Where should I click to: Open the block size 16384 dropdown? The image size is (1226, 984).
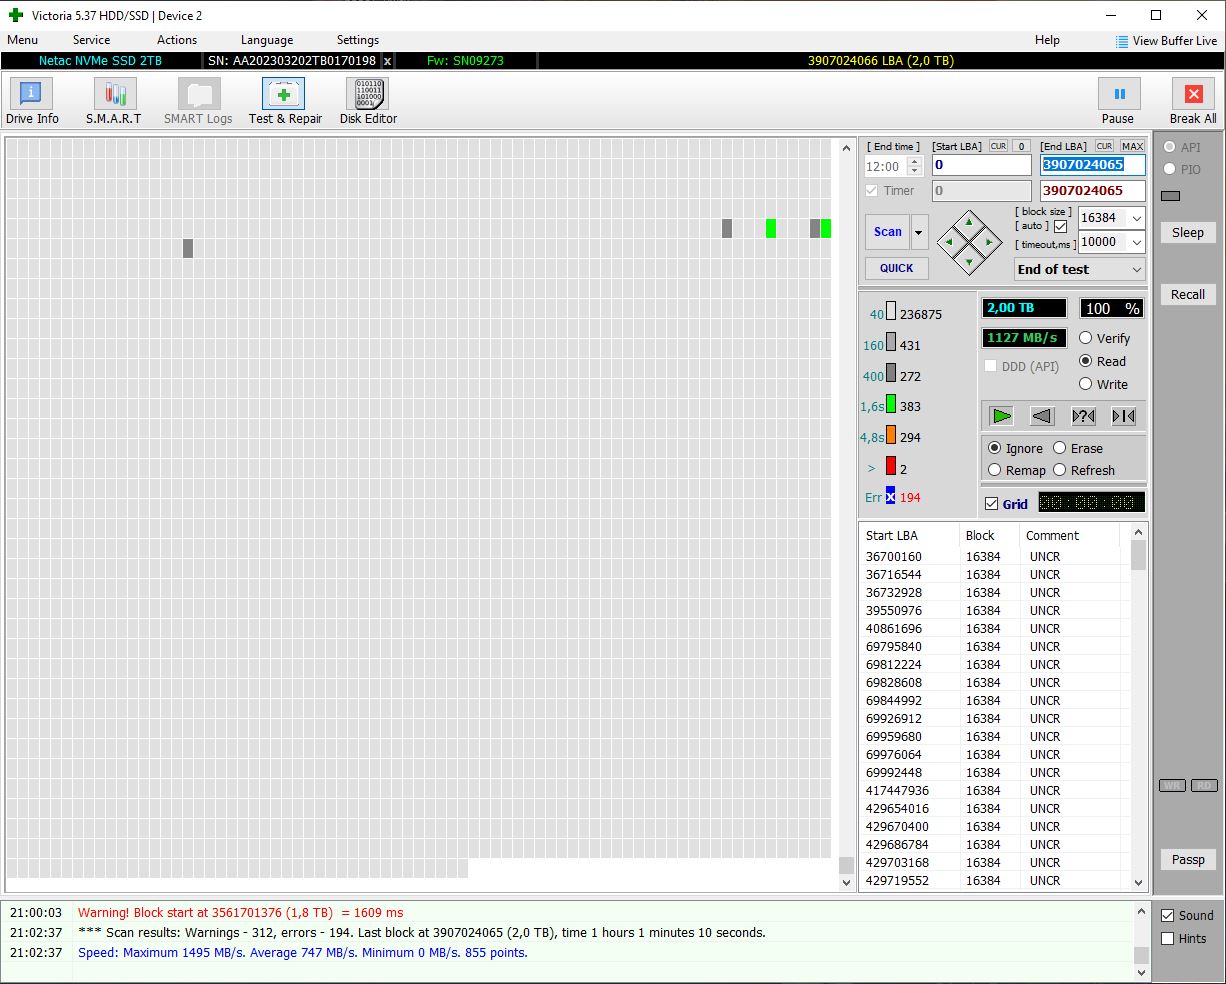pyautogui.click(x=1136, y=218)
